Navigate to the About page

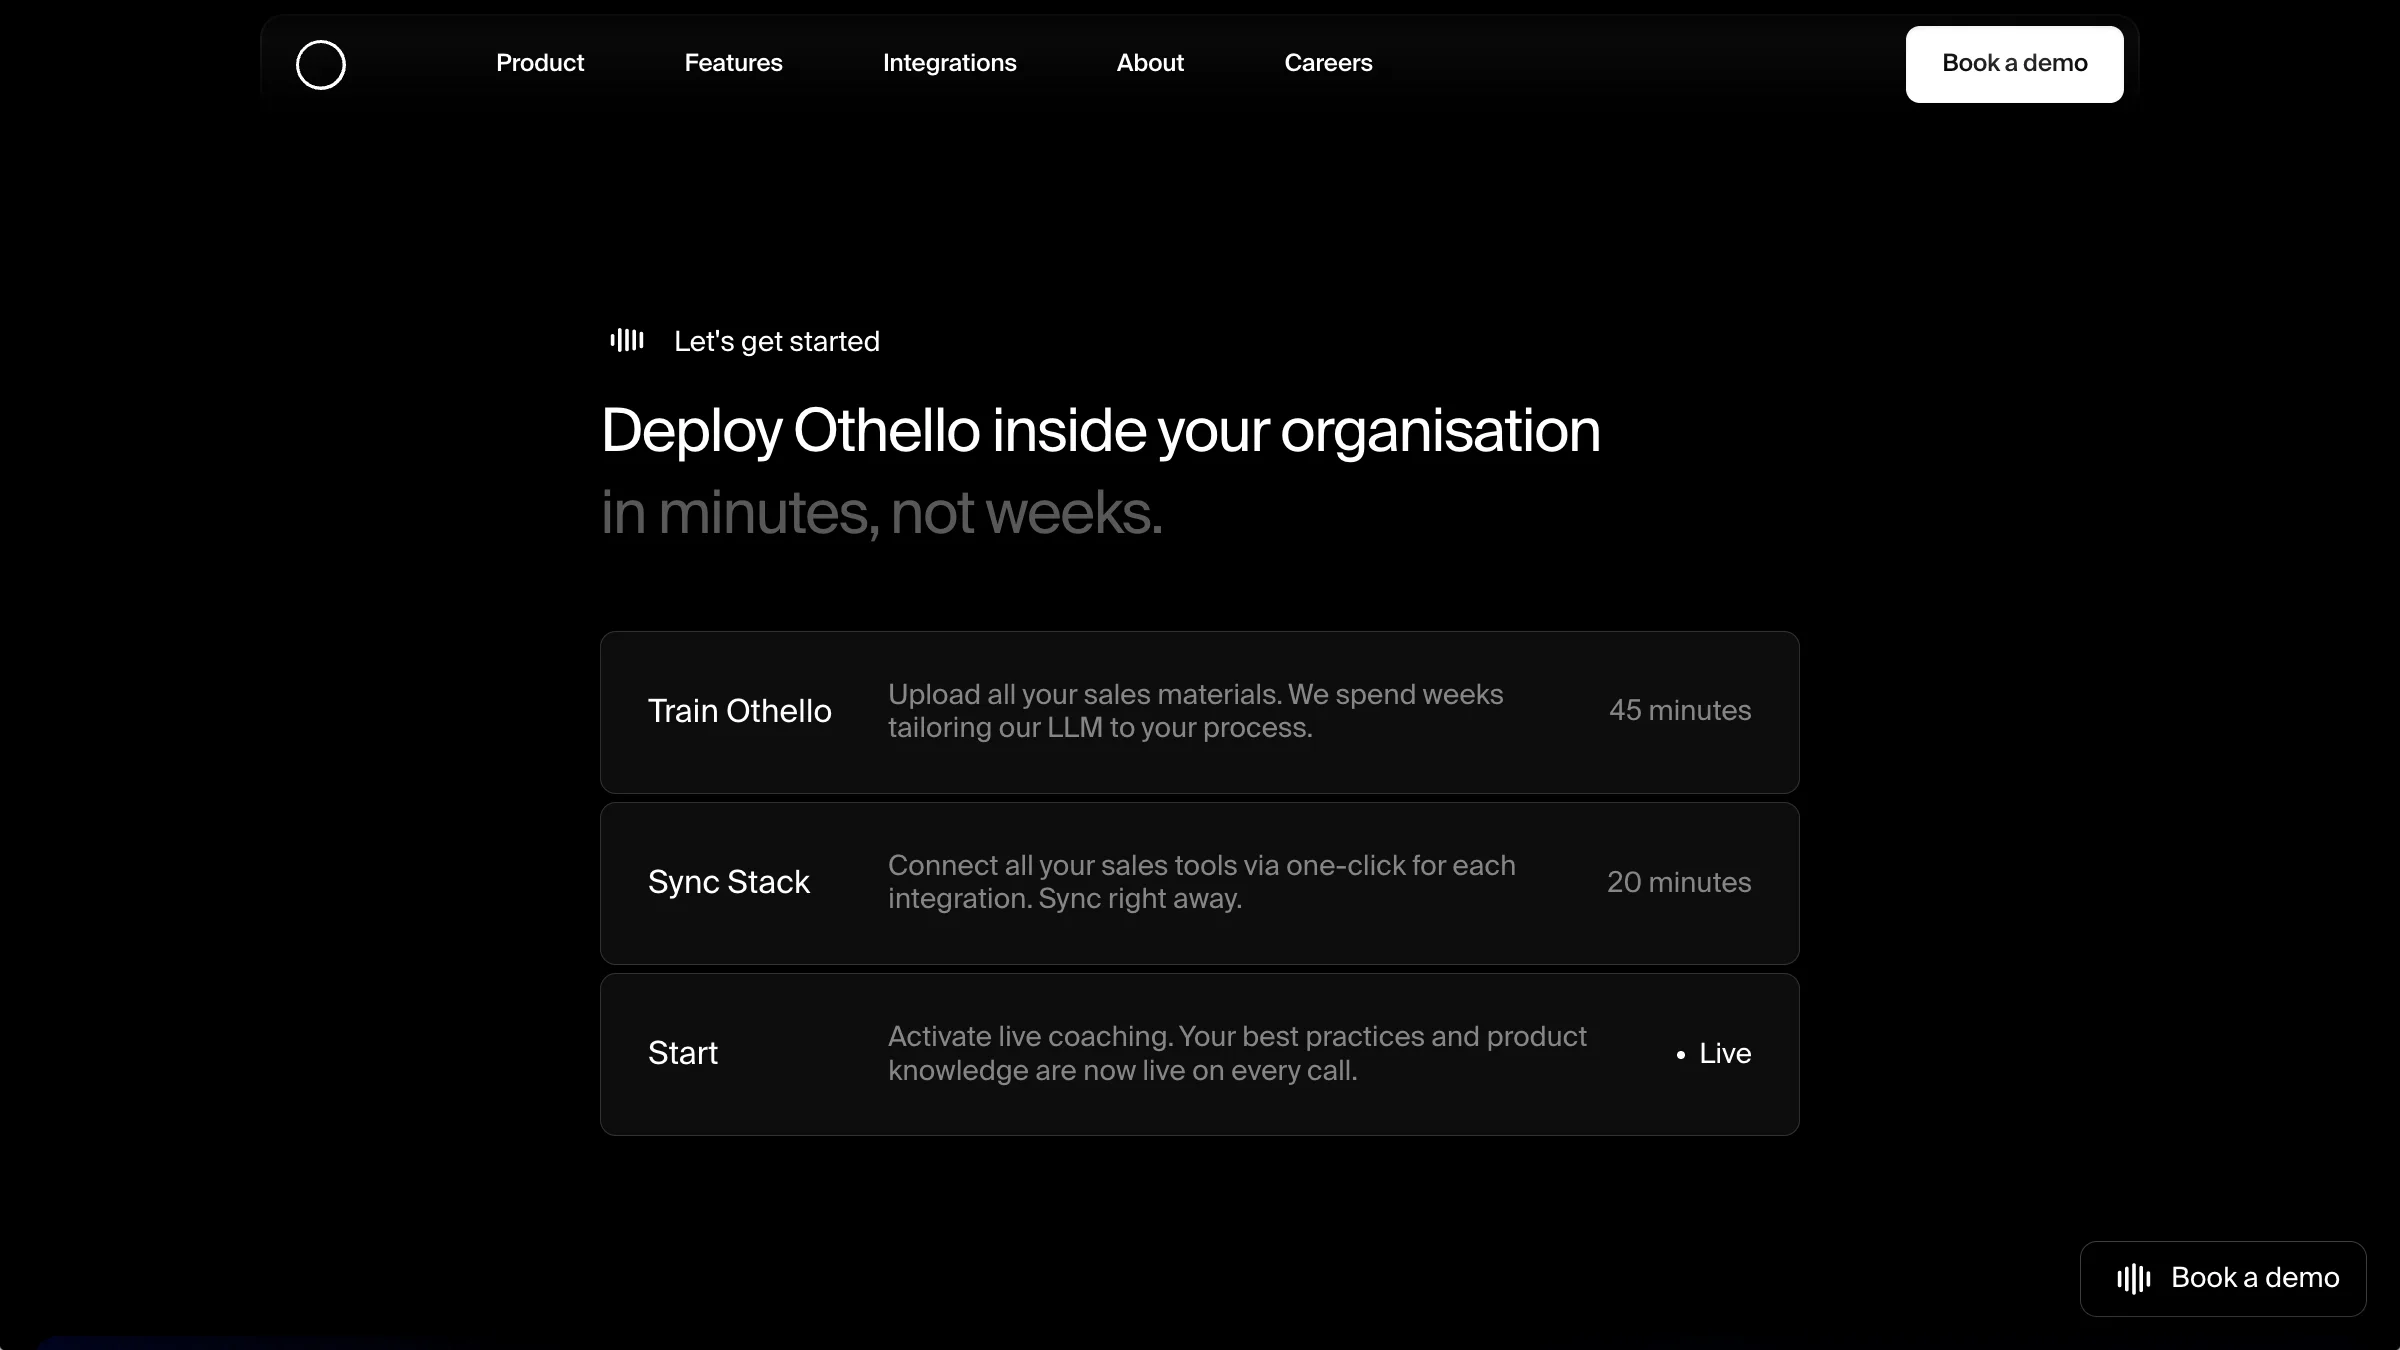(1150, 63)
